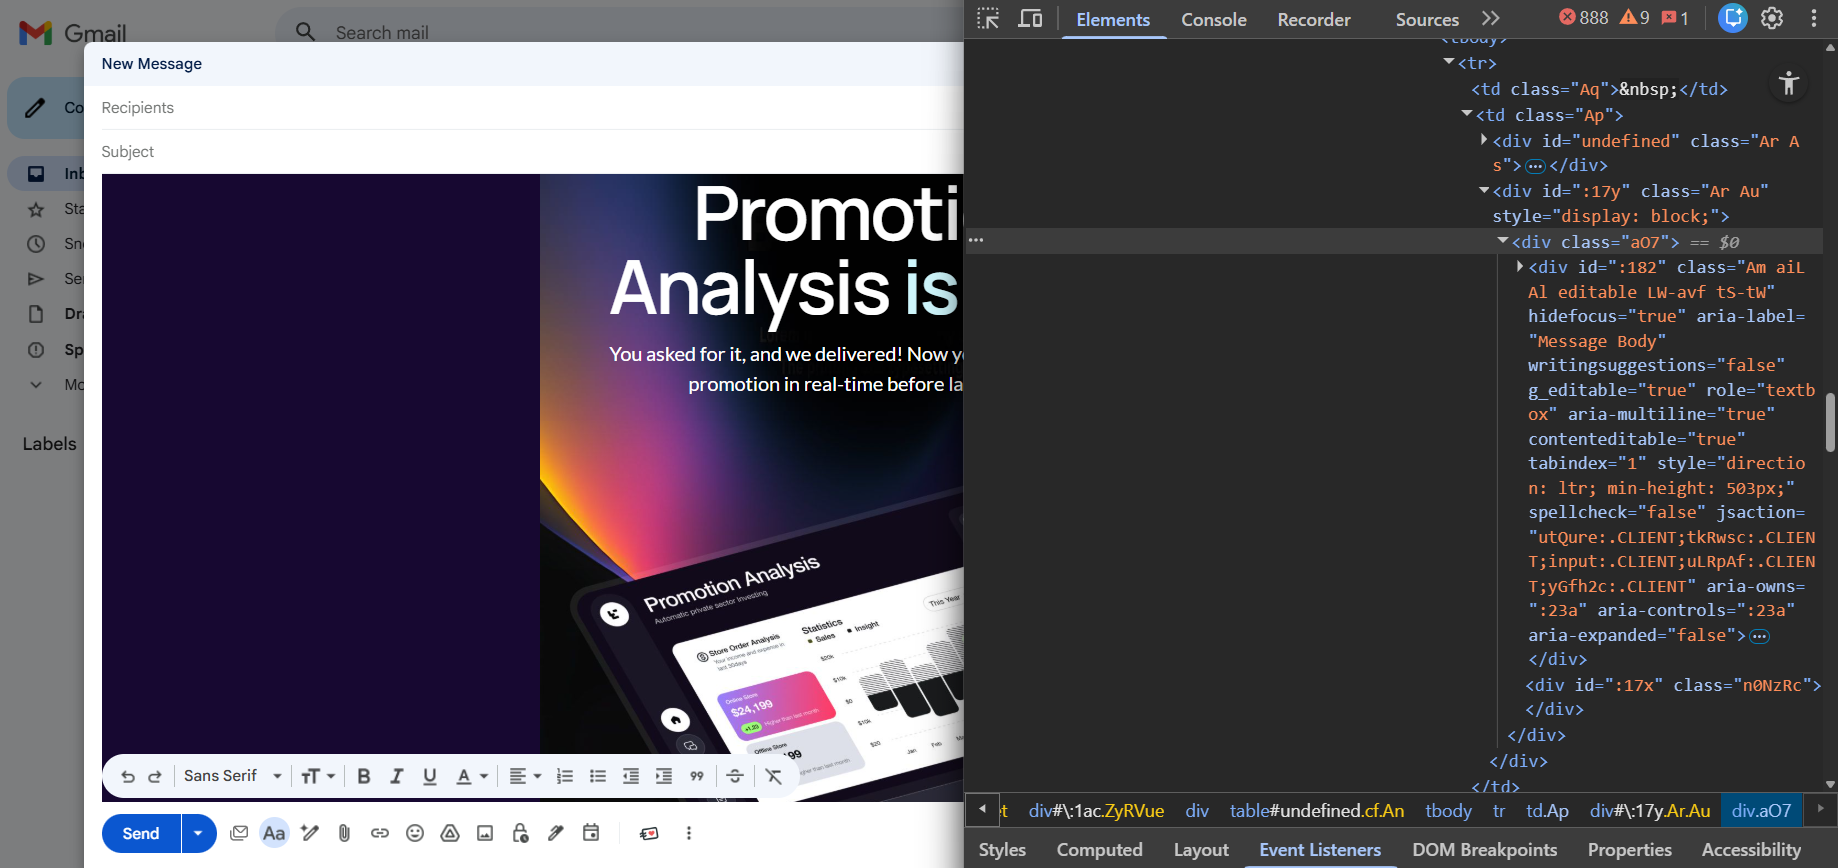
Task: Activate DevTools element inspector tool
Action: pos(988,19)
